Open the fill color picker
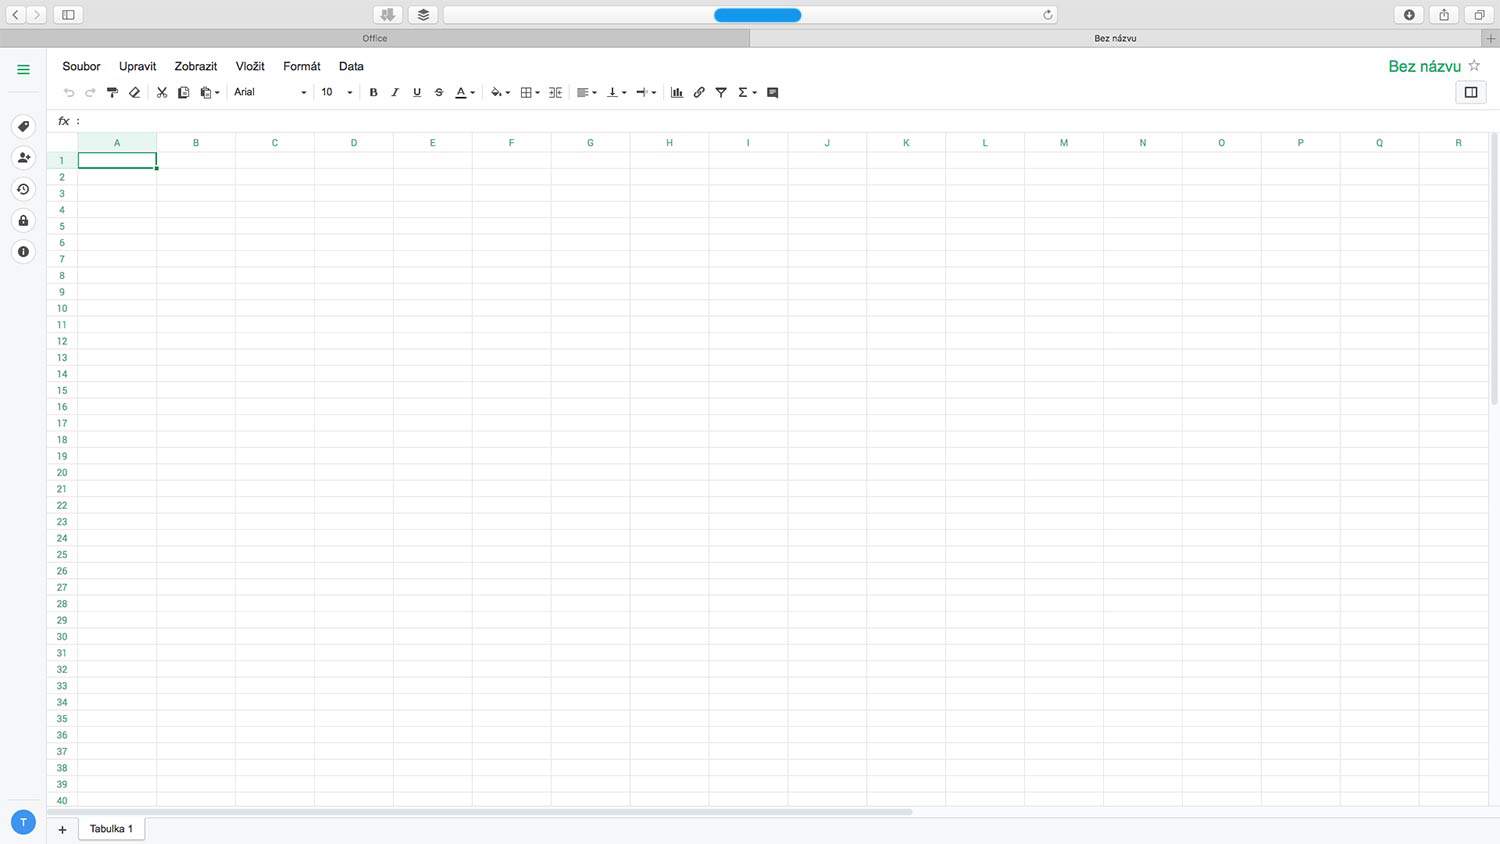Screen dimensions: 1500x844 click(500, 93)
